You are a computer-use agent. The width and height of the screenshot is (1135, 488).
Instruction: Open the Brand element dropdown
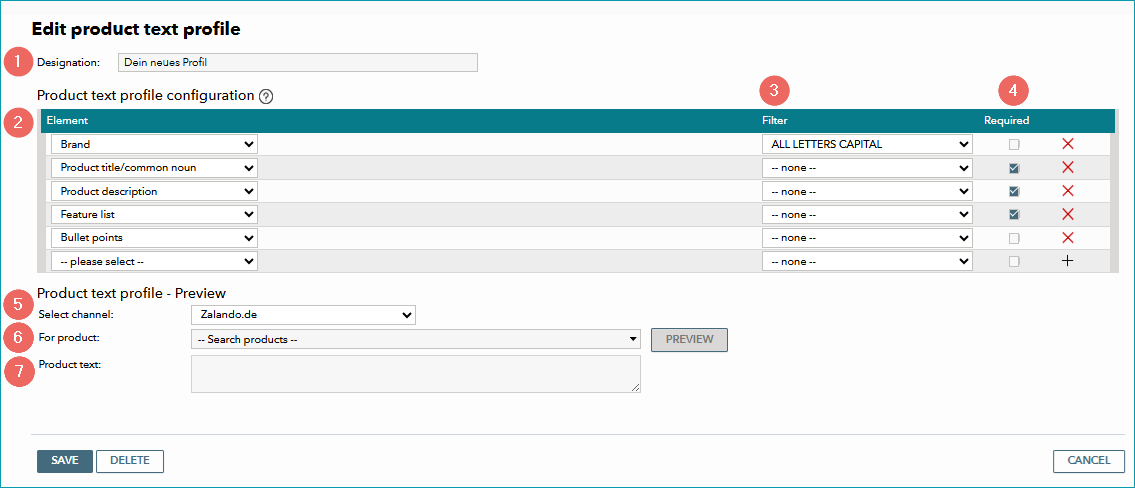154,144
